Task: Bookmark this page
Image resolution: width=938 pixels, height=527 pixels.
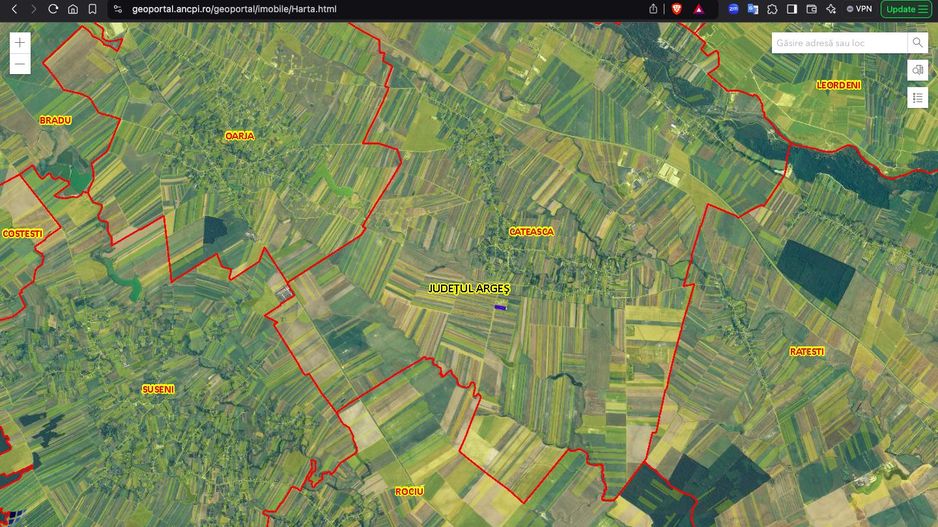Action: [x=92, y=9]
